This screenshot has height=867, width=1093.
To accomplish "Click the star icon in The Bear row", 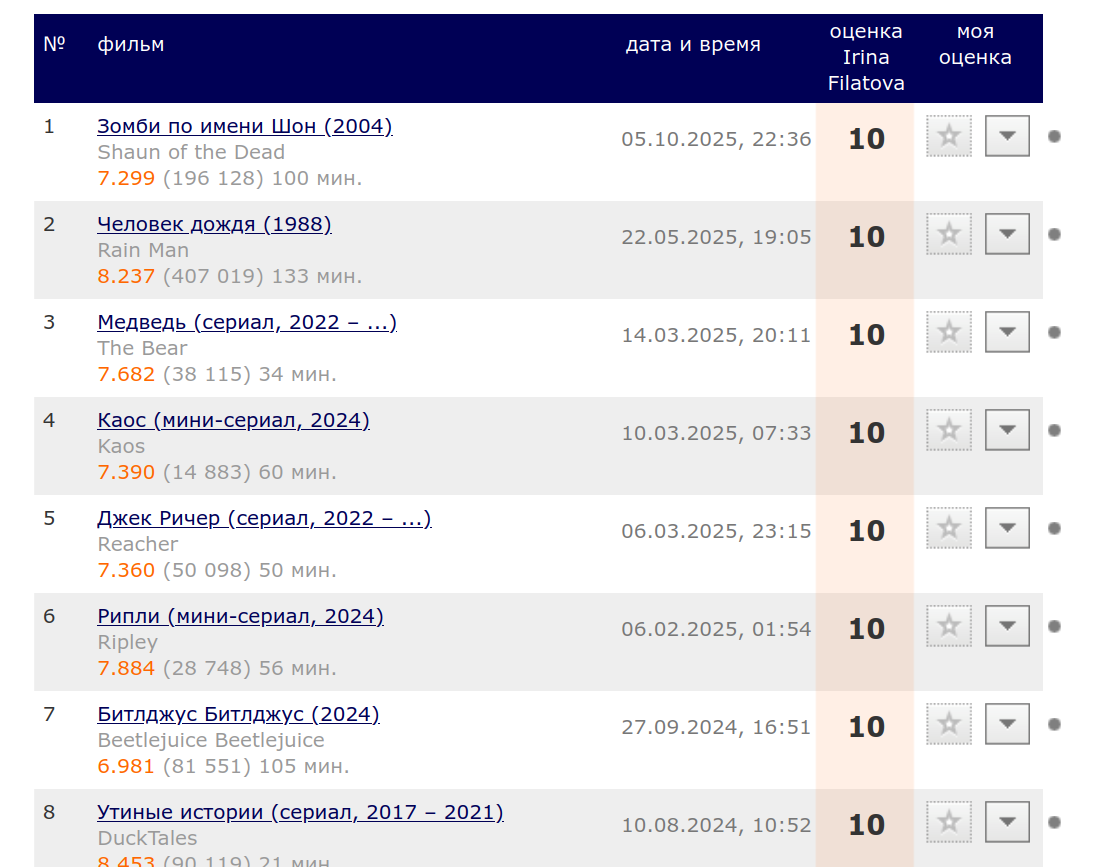I will click(949, 332).
